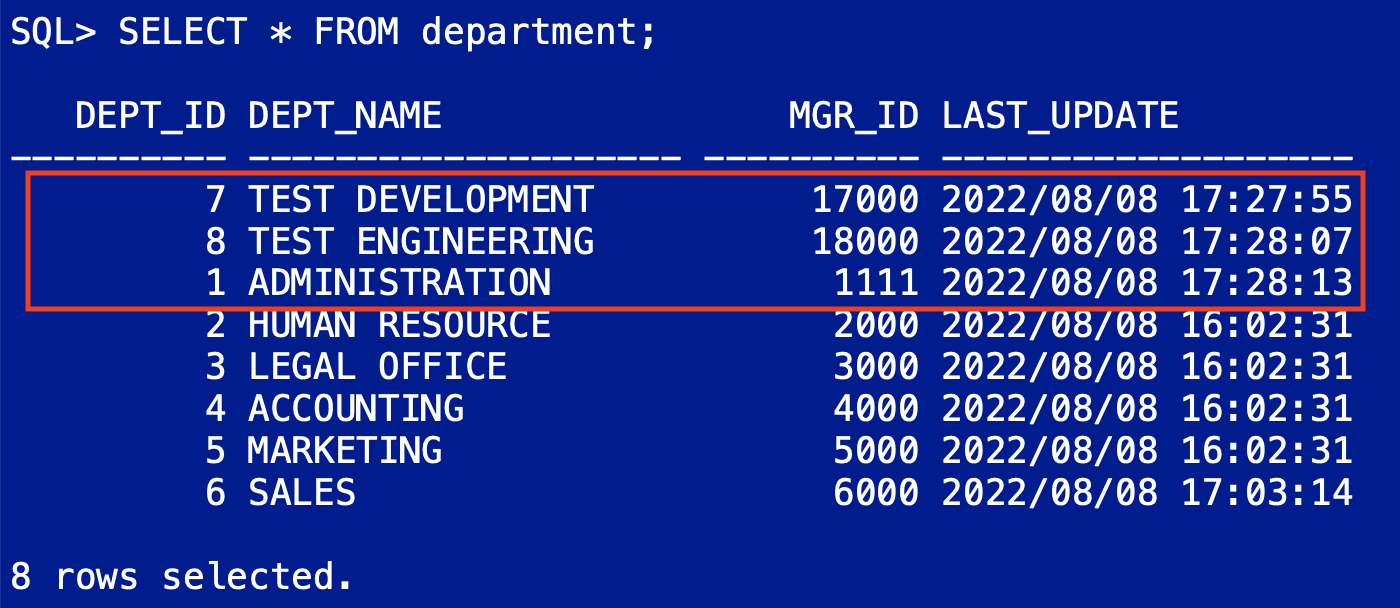Click the SQL> prompt

[x=55, y=30]
